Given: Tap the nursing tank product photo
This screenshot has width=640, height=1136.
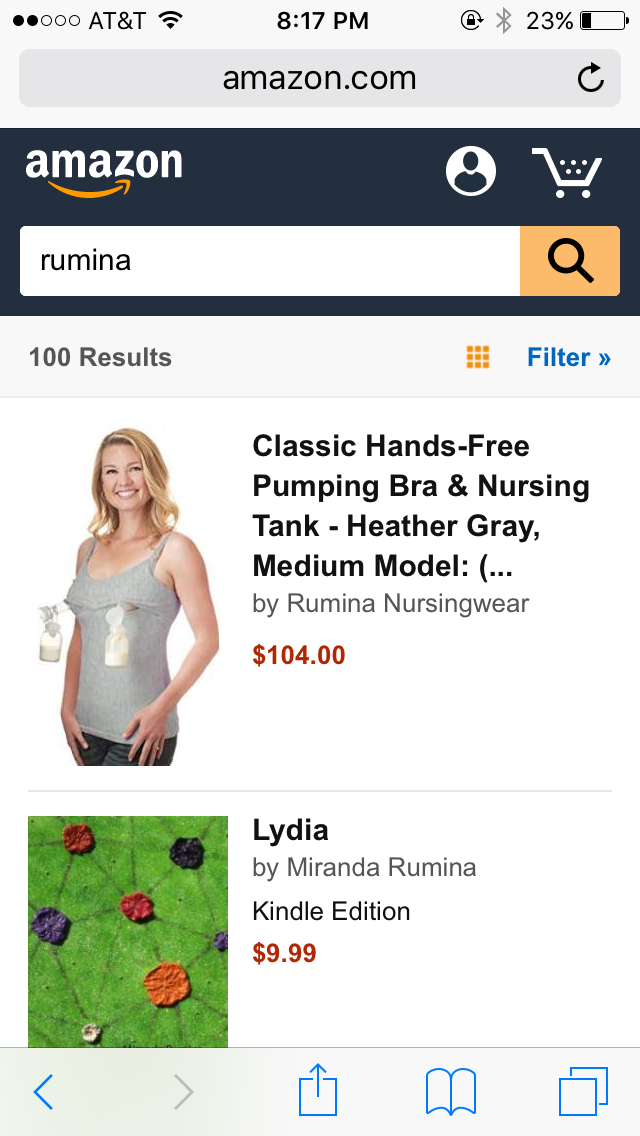Looking at the screenshot, I should click(128, 596).
